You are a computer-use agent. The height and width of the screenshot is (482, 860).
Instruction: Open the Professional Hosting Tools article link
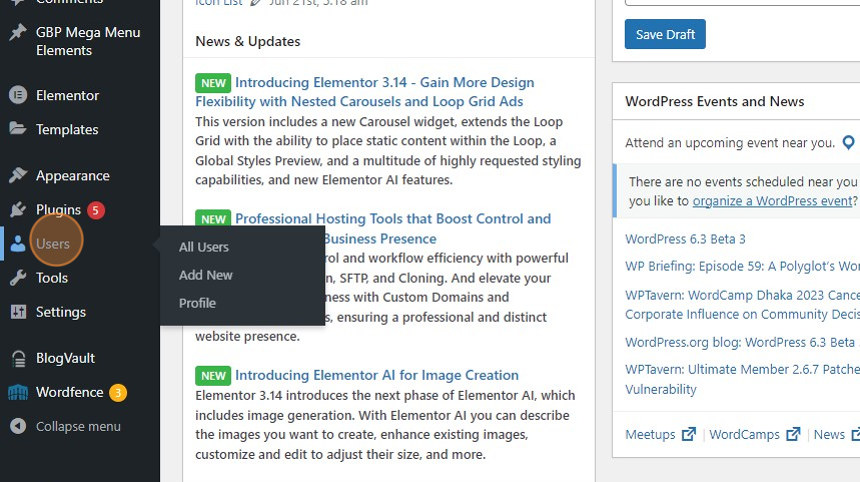(393, 219)
